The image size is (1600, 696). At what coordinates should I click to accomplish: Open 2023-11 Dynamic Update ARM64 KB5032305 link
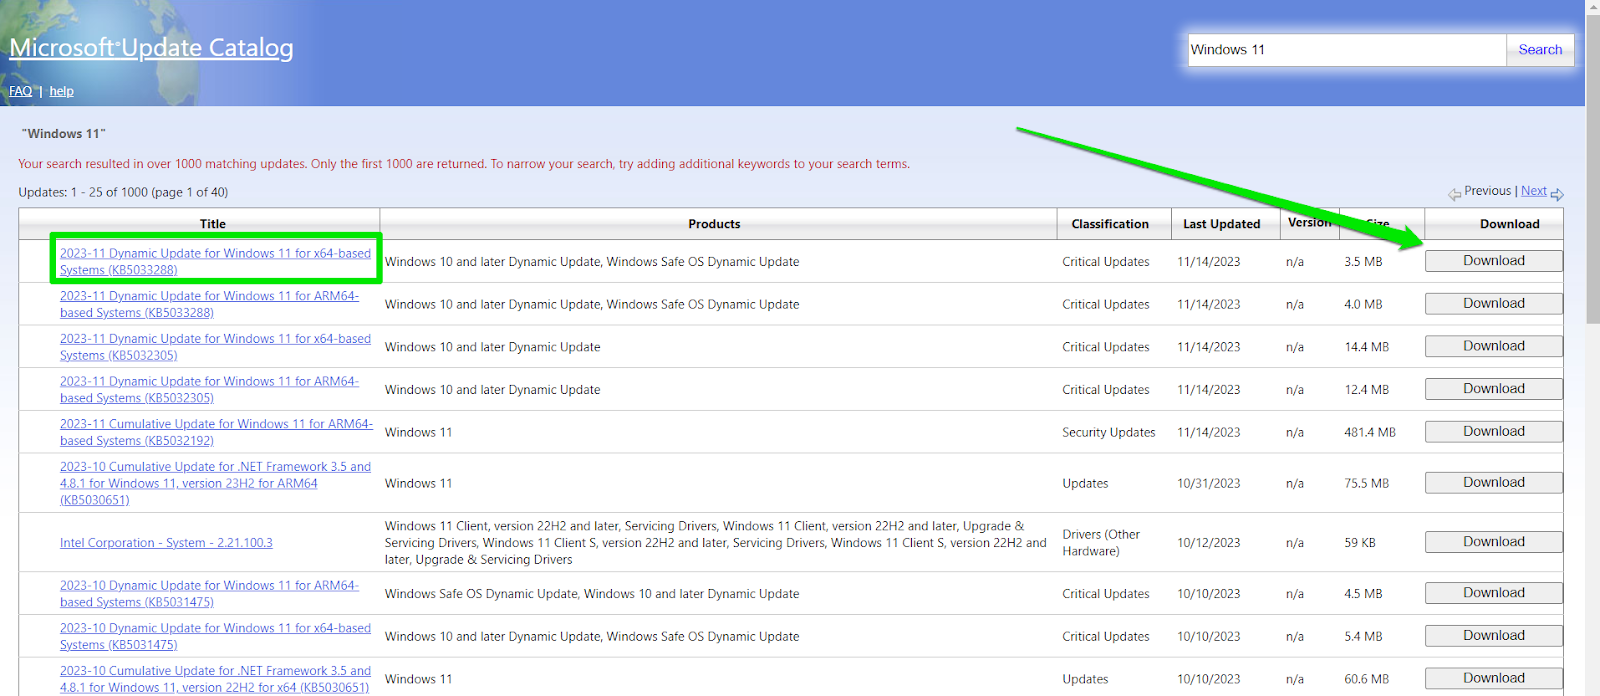tap(209, 390)
